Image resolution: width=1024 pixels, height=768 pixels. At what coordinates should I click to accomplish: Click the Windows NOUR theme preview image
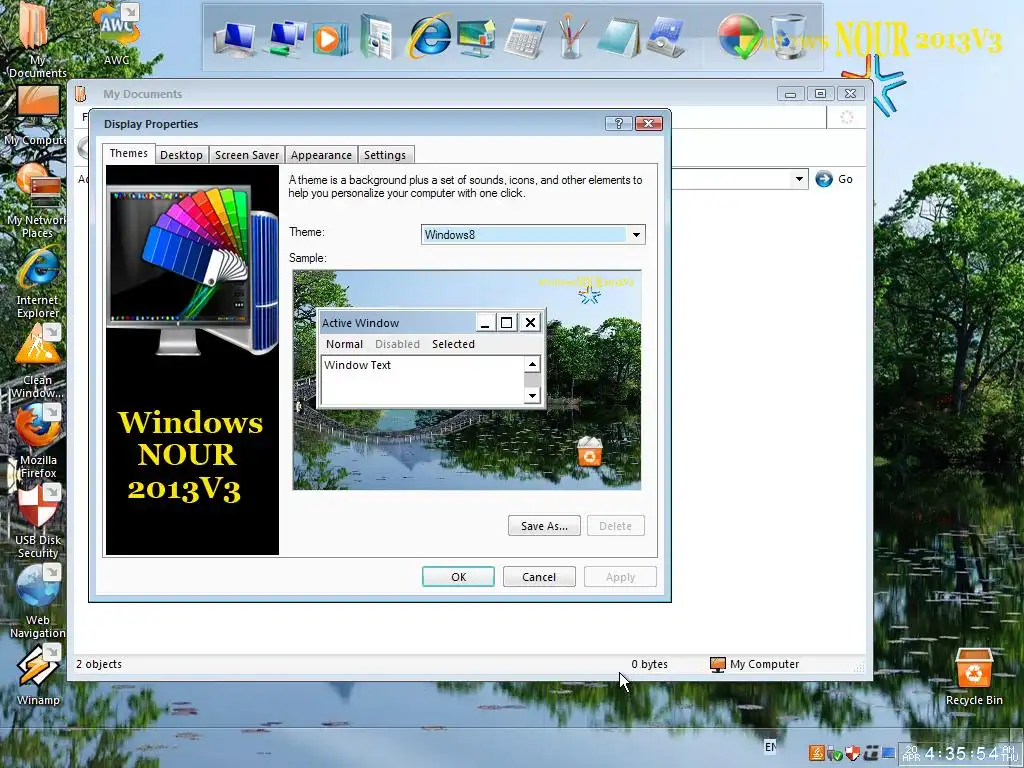pos(193,360)
